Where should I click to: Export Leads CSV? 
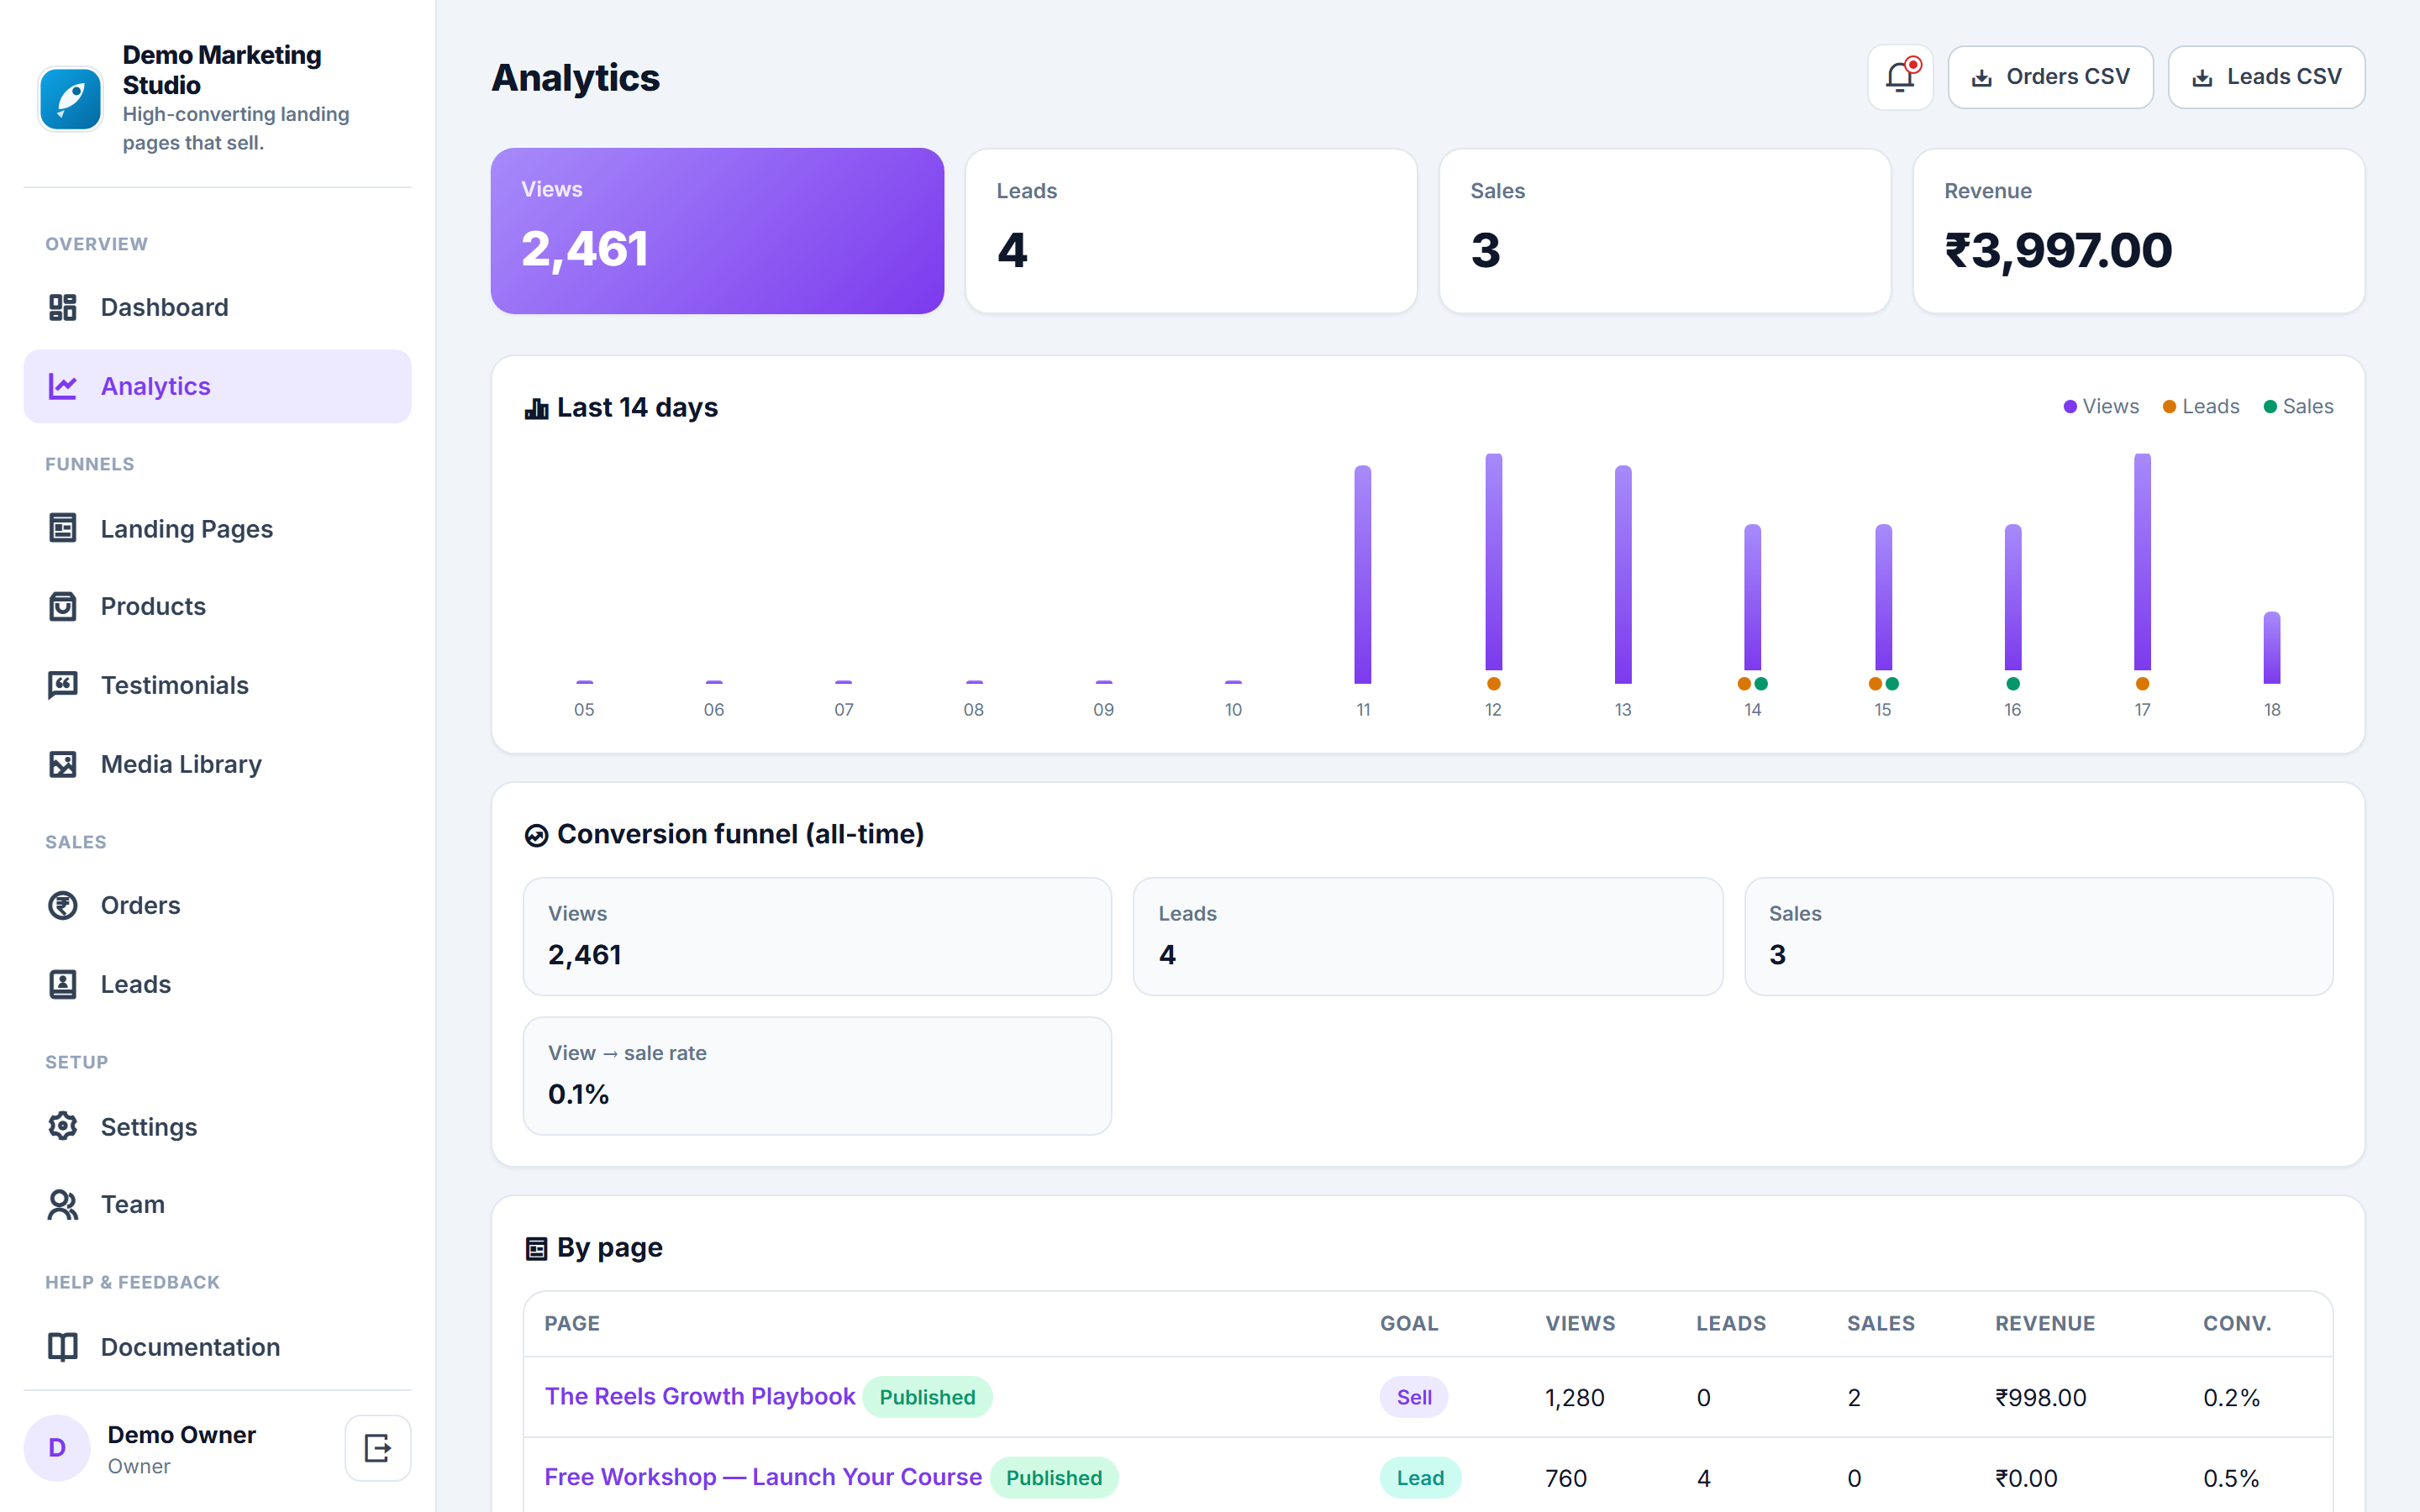2266,77
